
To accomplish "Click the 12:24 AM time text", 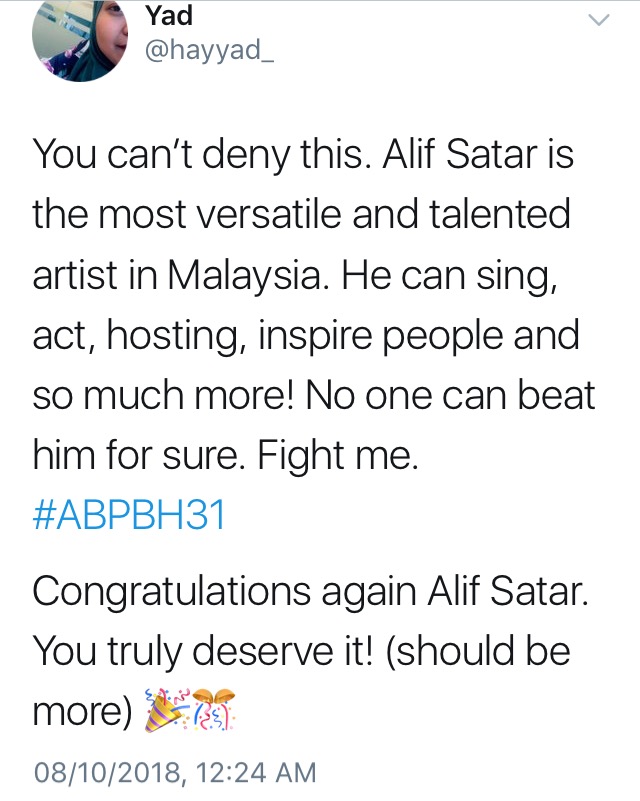I will (x=262, y=772).
